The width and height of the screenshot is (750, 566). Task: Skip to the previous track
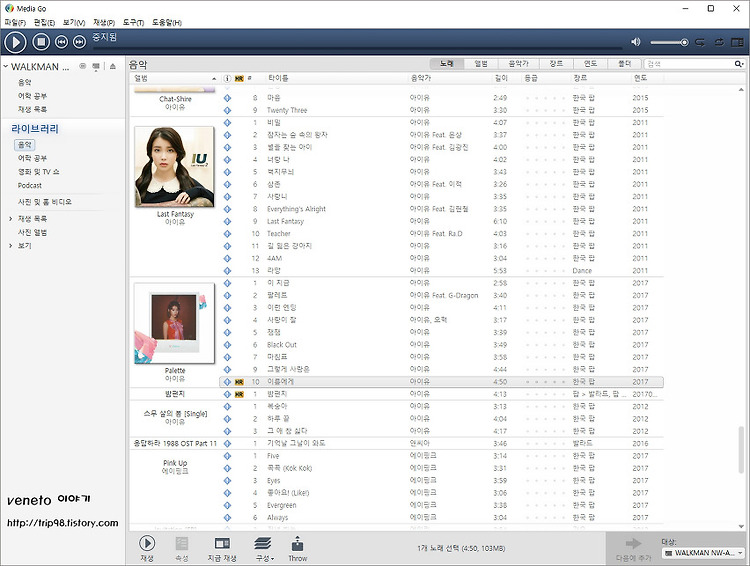[61, 42]
